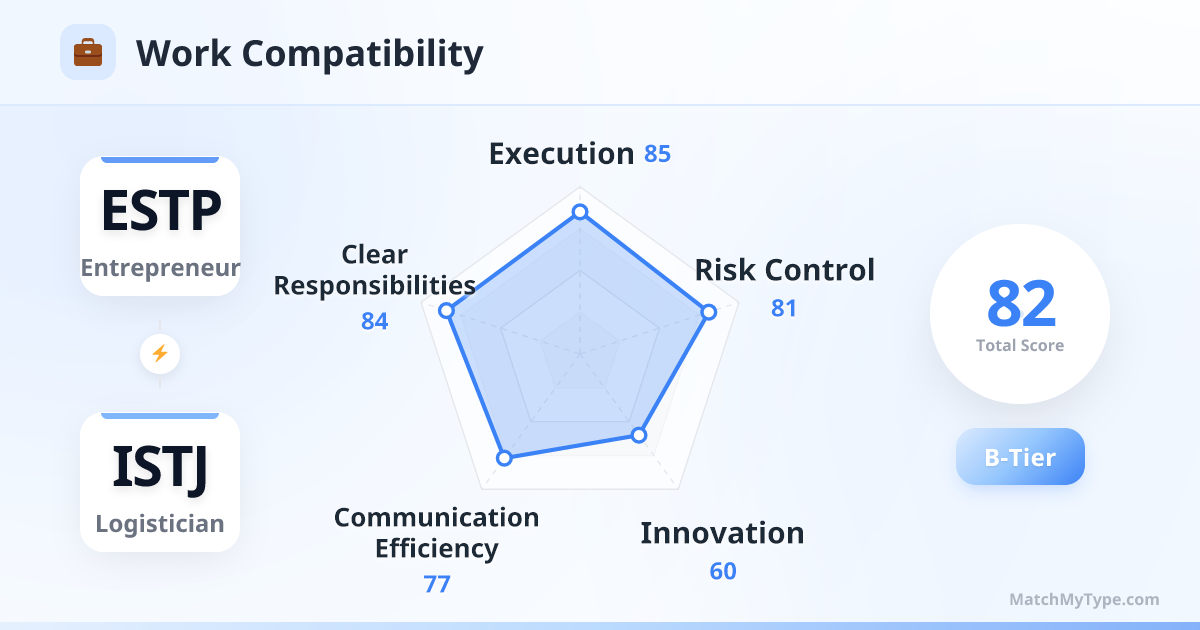Open the MatchMyType.com link
Screen dimensions: 1200x630
1084,600
